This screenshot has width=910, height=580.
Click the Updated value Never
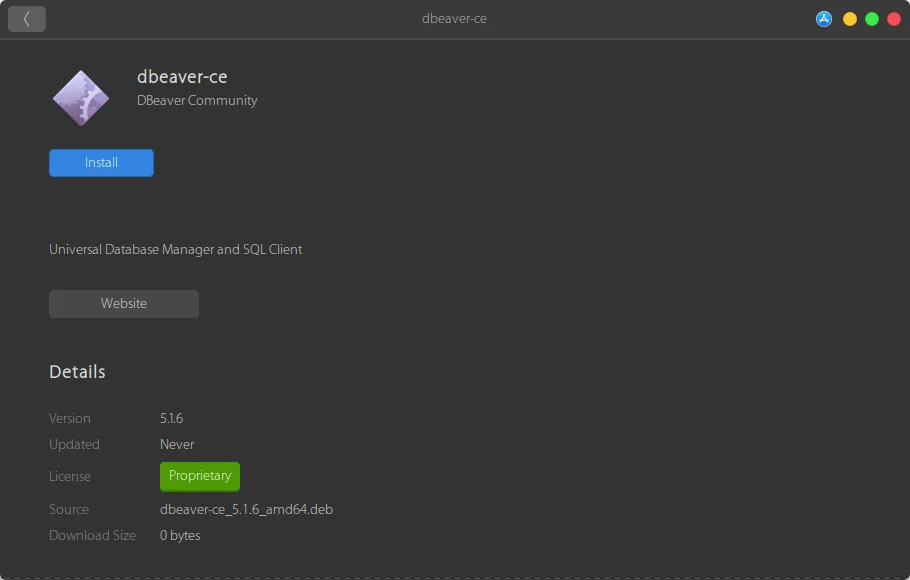pos(177,445)
